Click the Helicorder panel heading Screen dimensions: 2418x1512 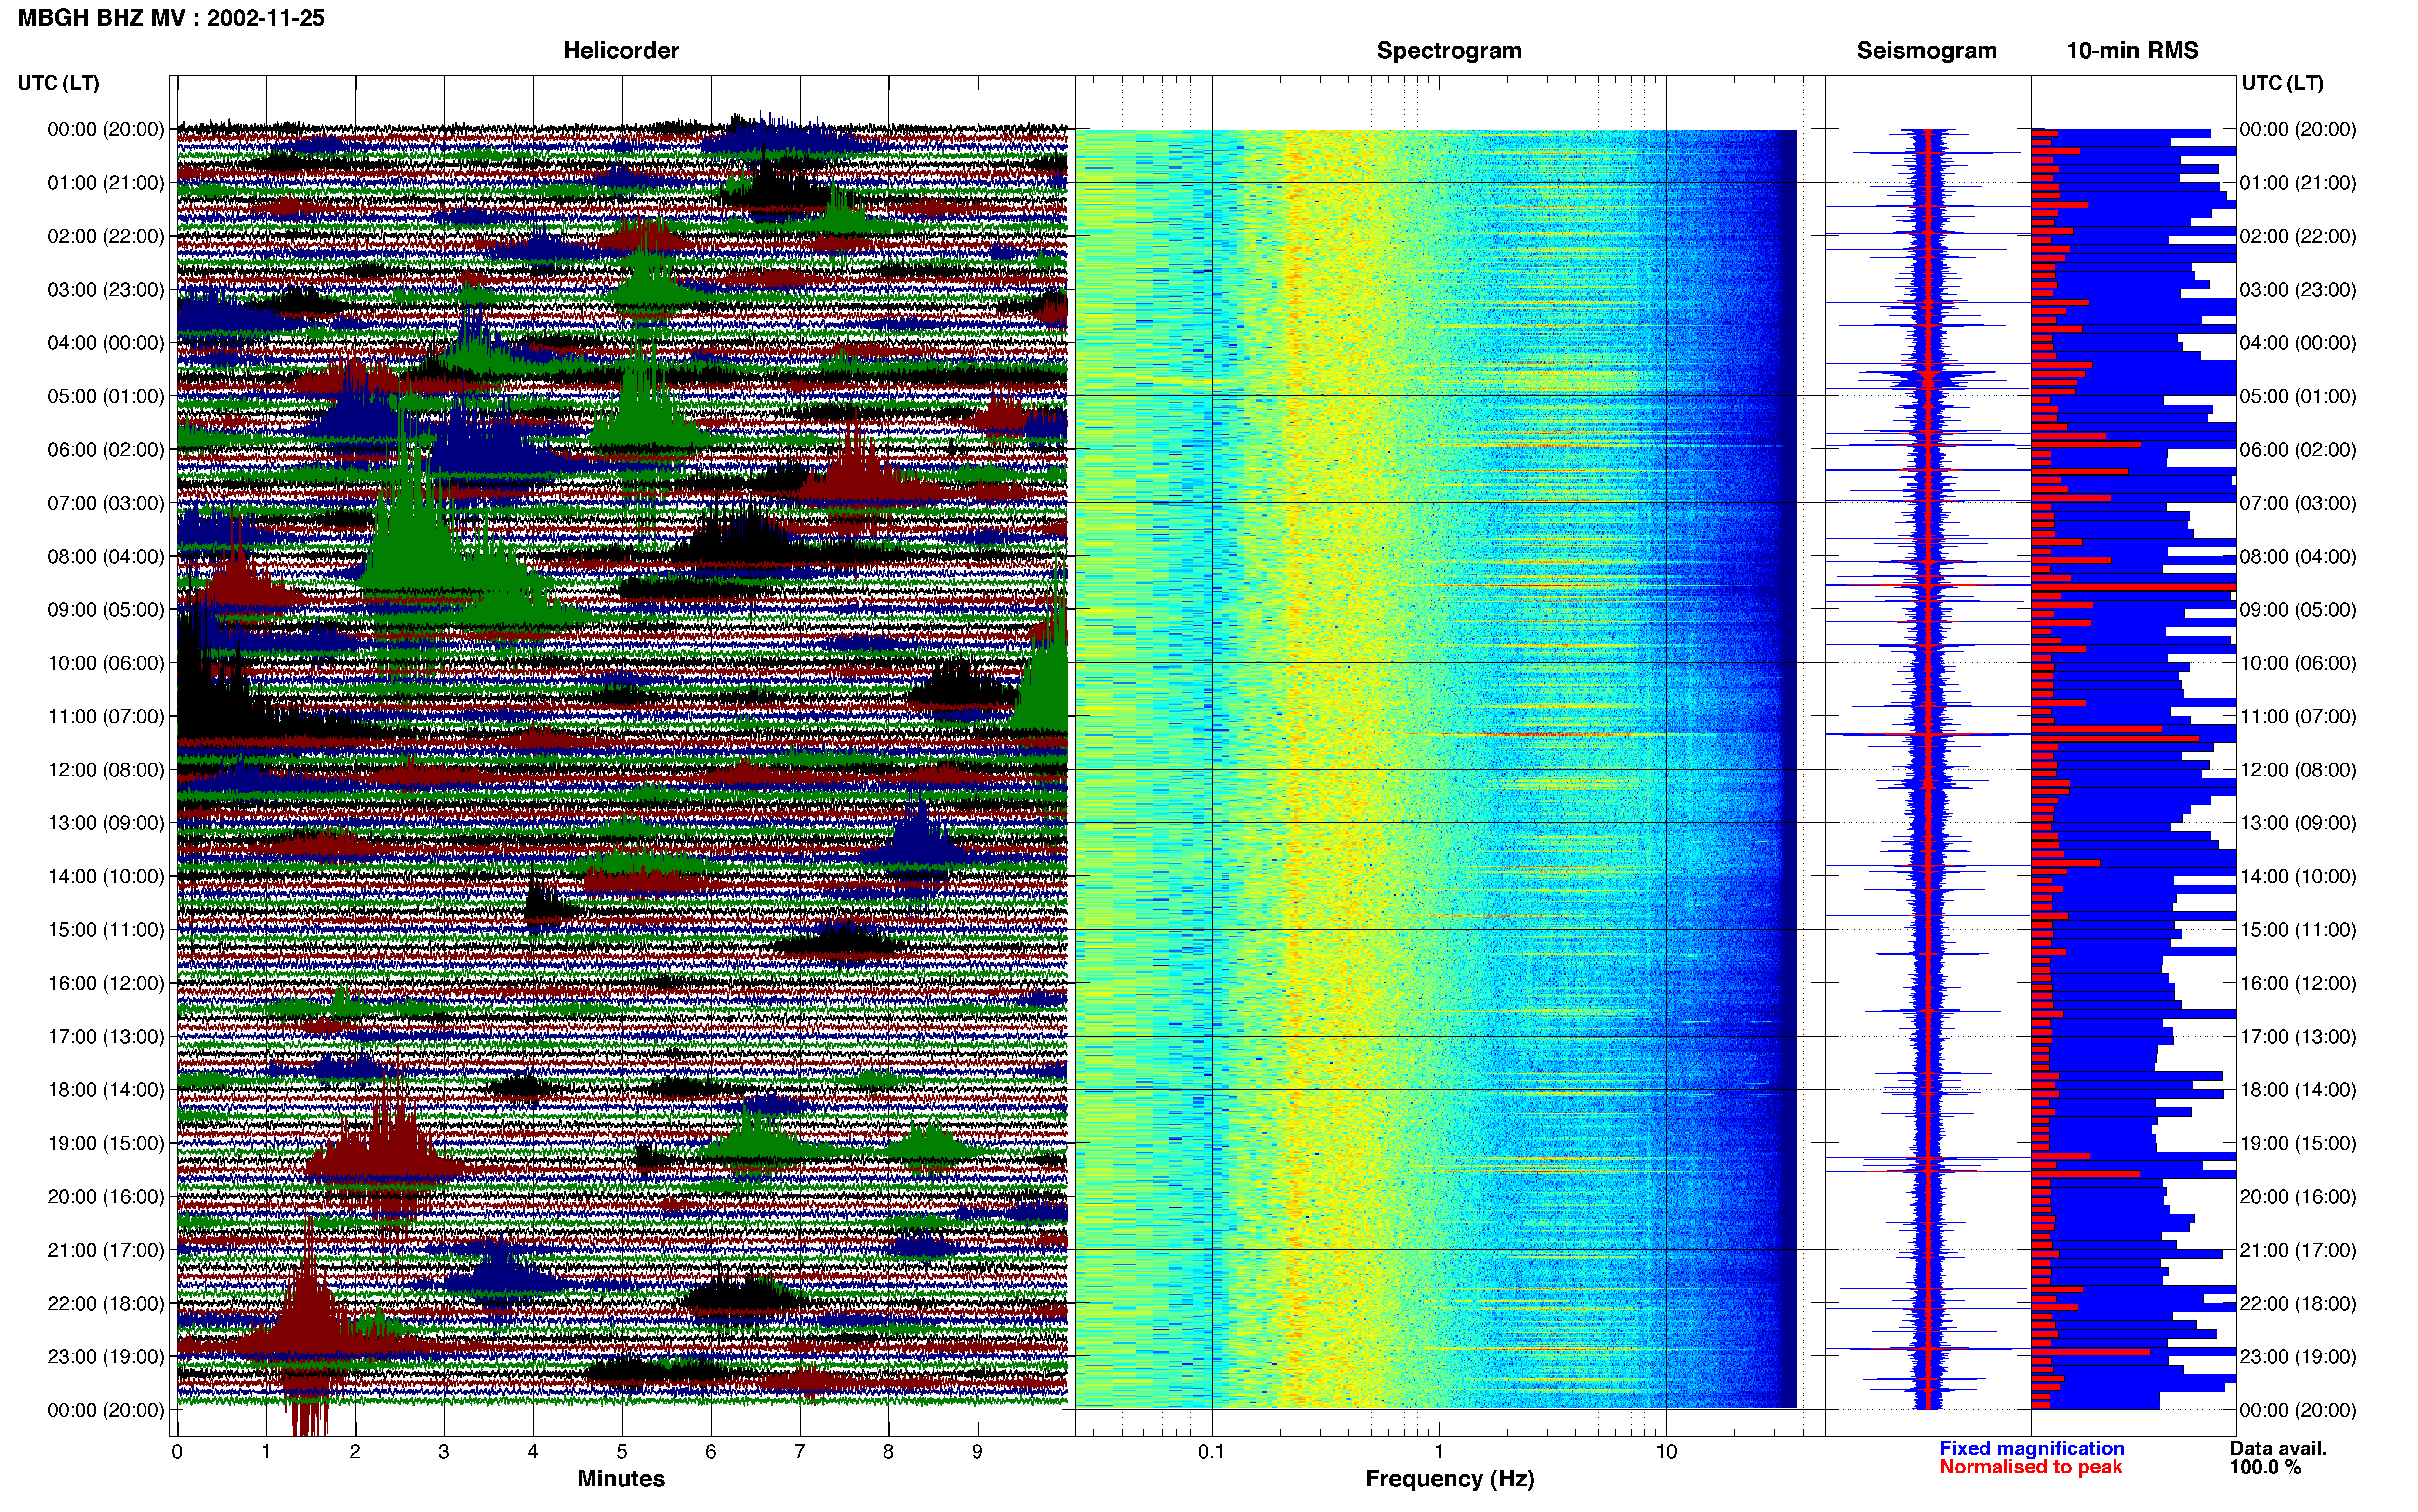[621, 50]
